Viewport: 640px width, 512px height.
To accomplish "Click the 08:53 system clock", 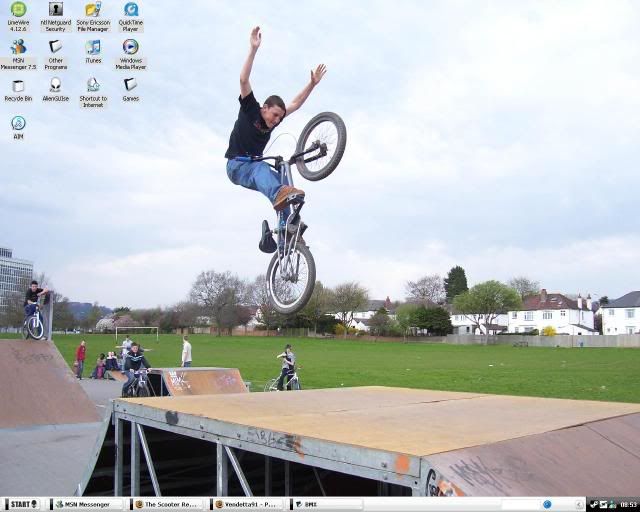I will tap(628, 505).
